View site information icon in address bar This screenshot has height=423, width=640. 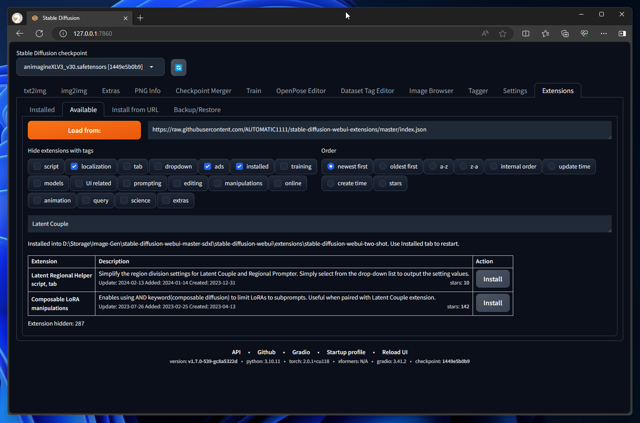click(63, 33)
